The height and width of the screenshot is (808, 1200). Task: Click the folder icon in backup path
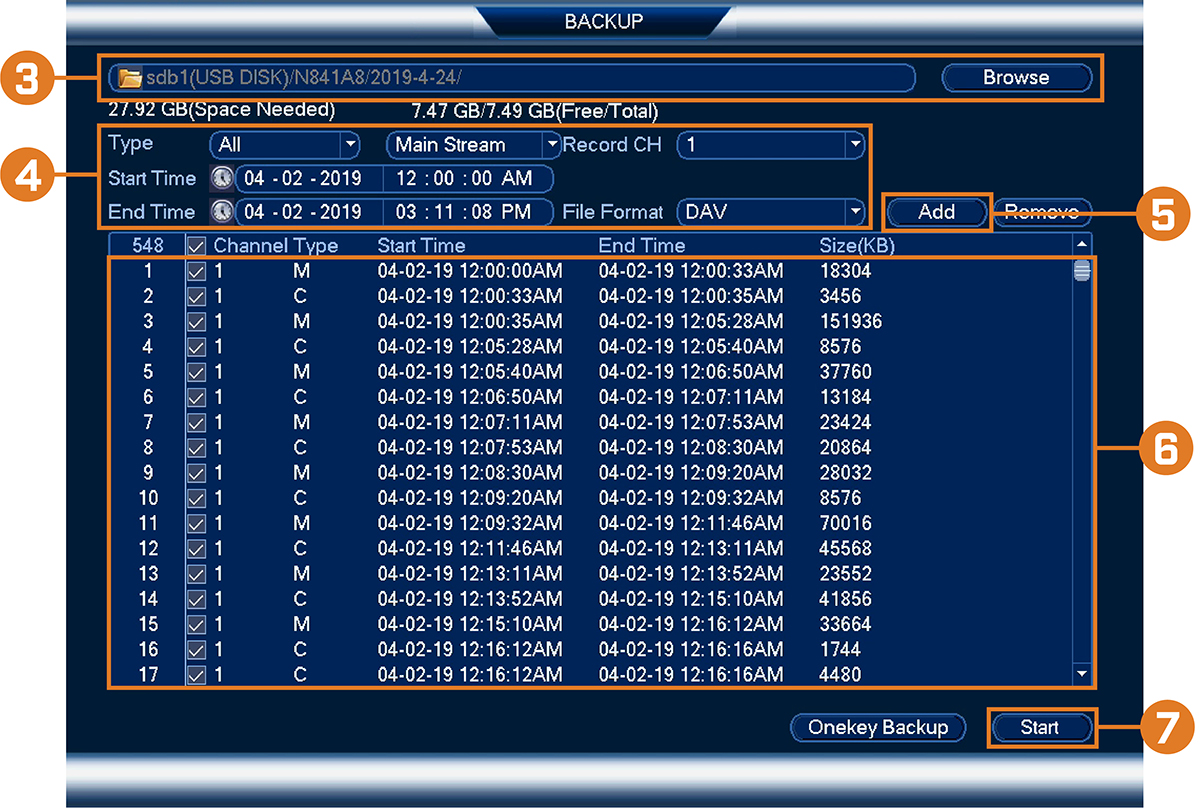pos(129,79)
